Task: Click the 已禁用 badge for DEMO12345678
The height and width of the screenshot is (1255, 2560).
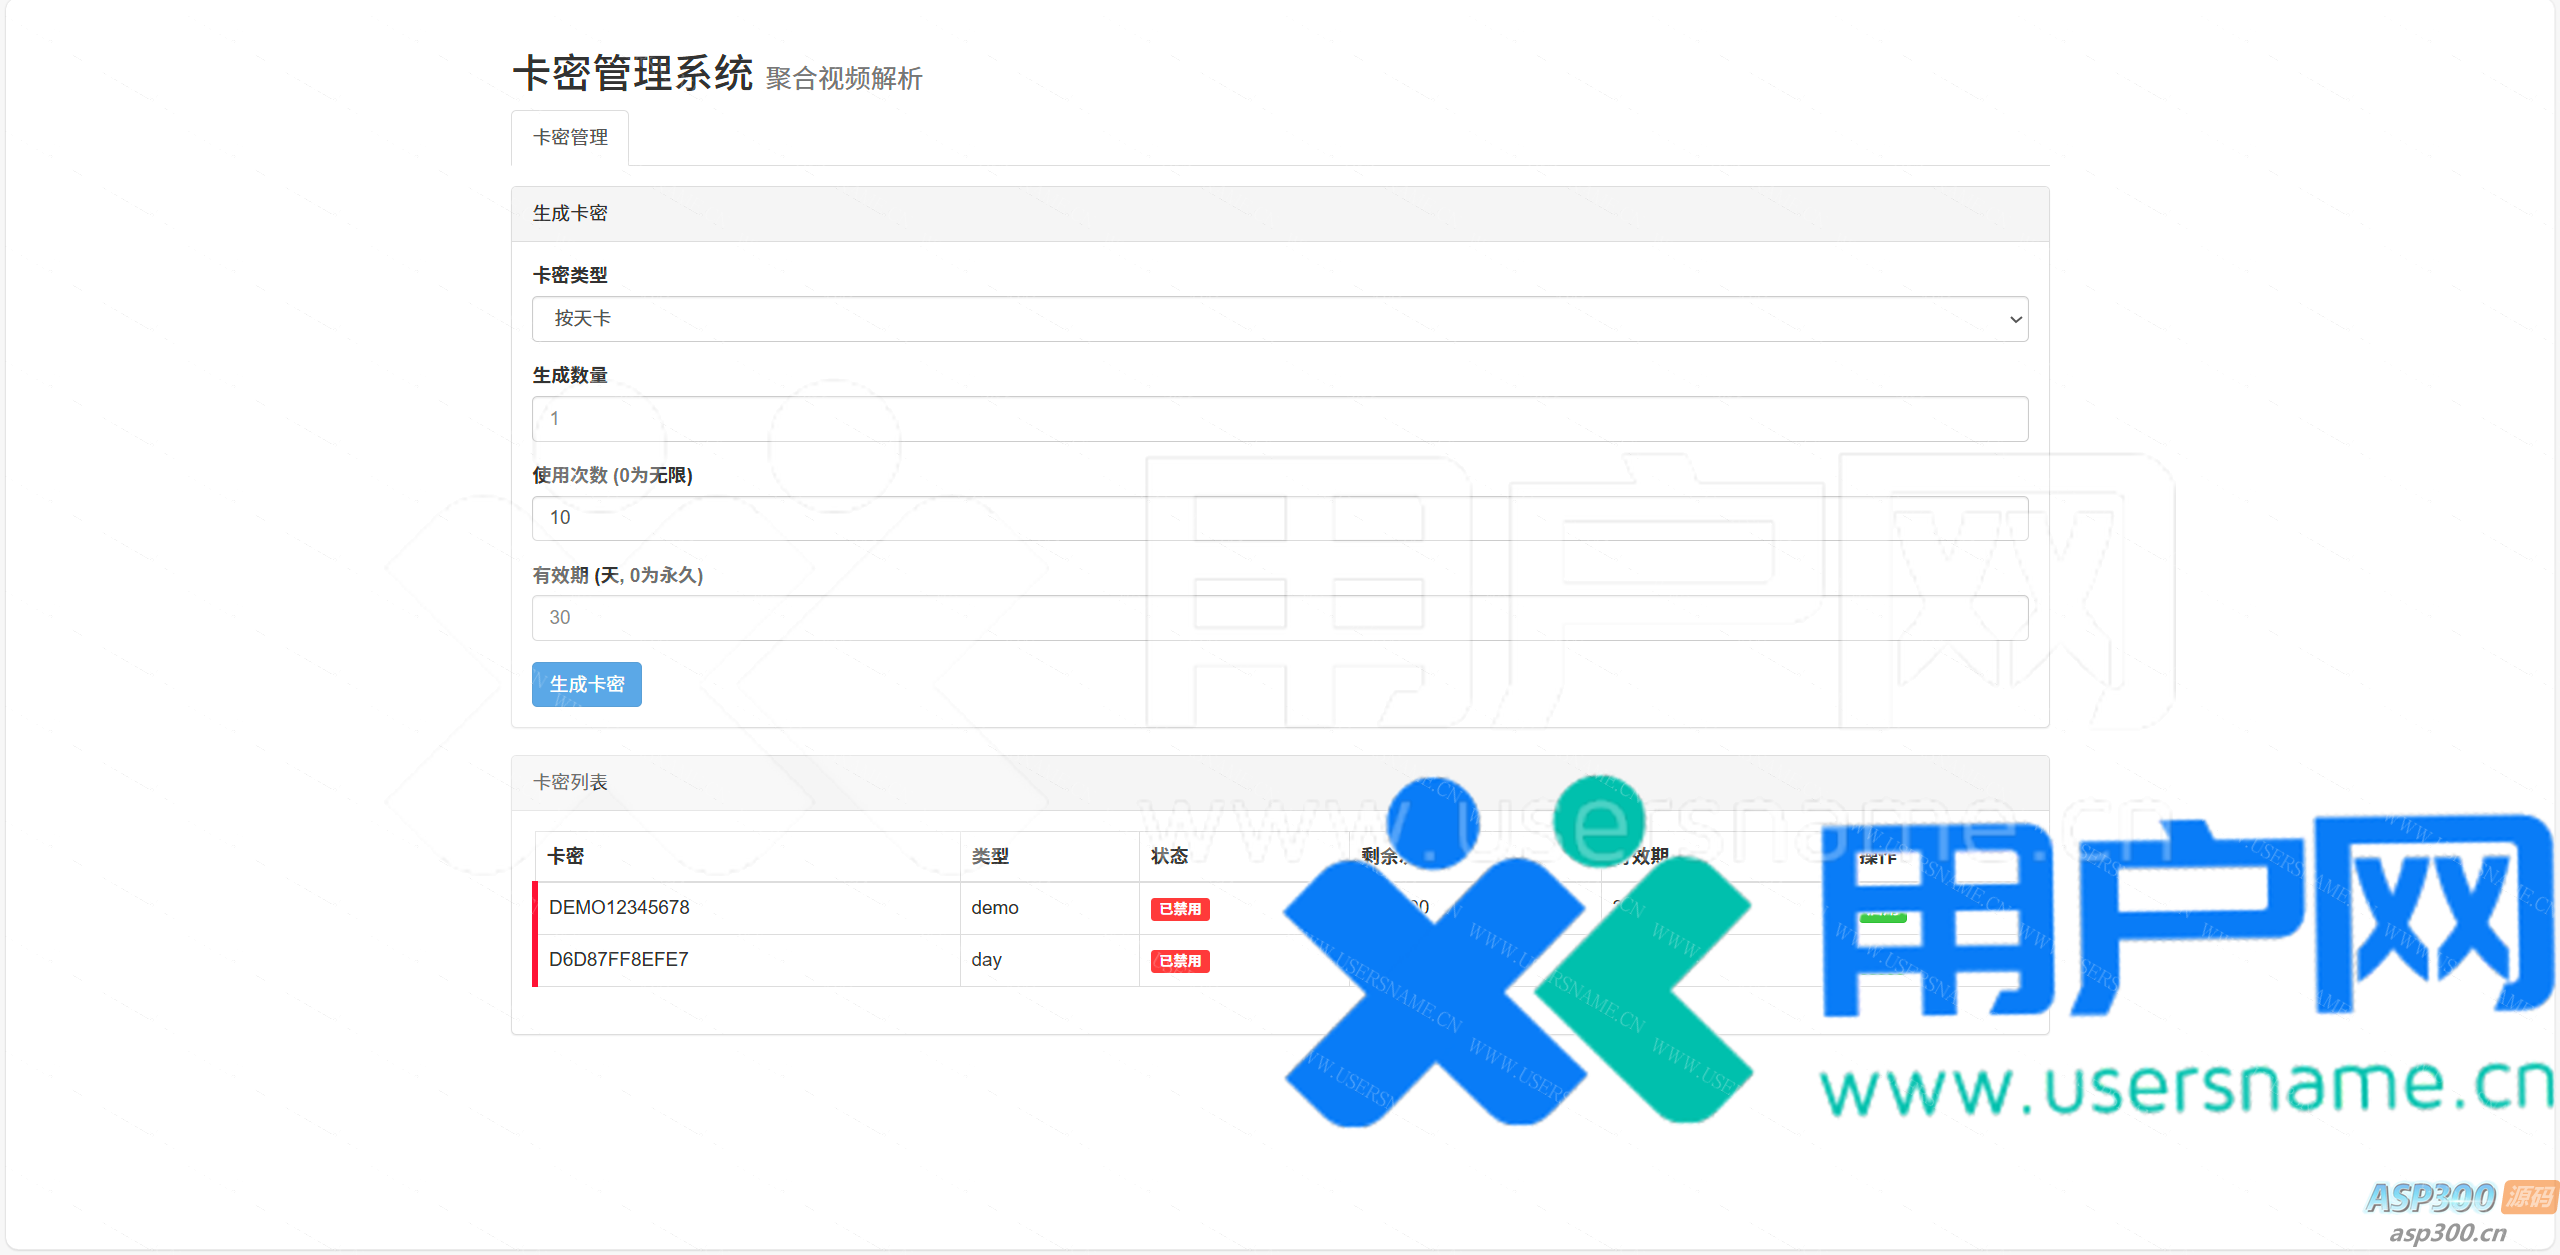Action: click(x=1180, y=909)
